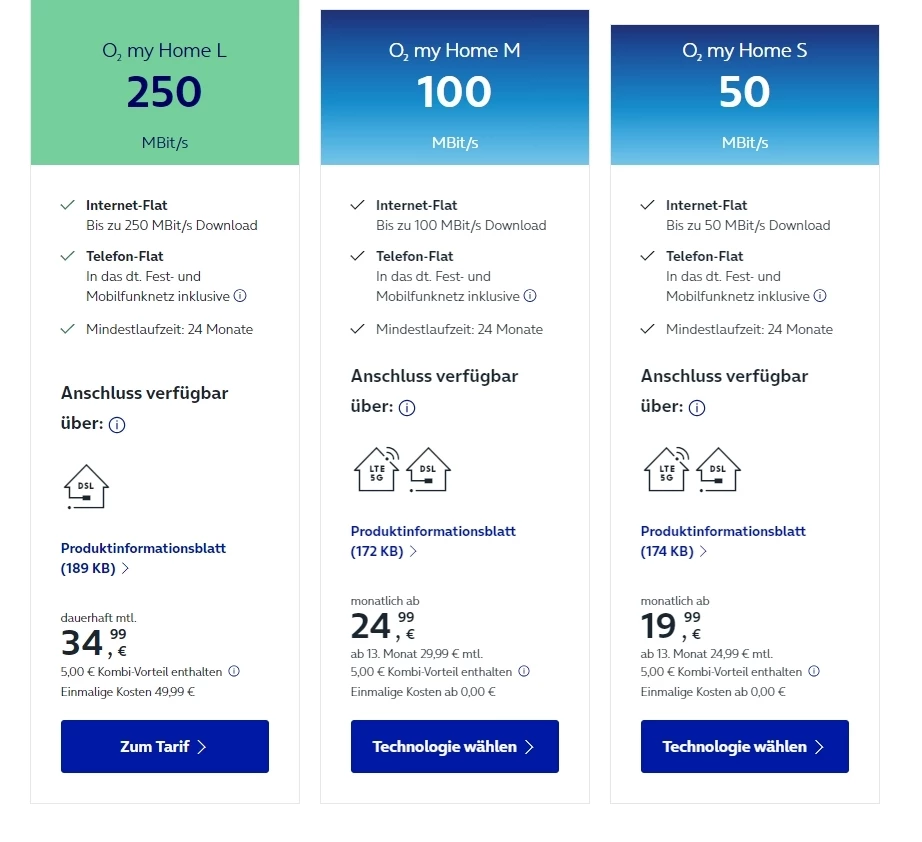Show Kombi-Vorteil info in Home L card
This screenshot has width=922, height=842.
(234, 672)
